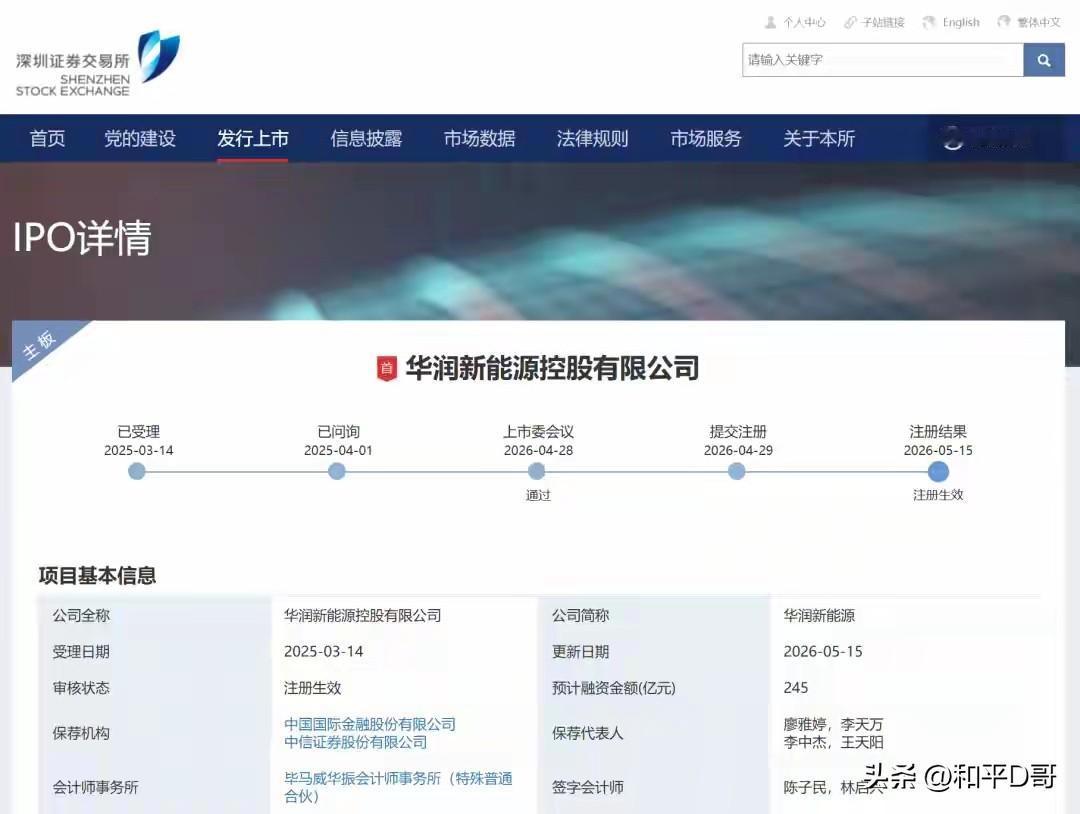Open the 法律规则 menu item

[592, 138]
